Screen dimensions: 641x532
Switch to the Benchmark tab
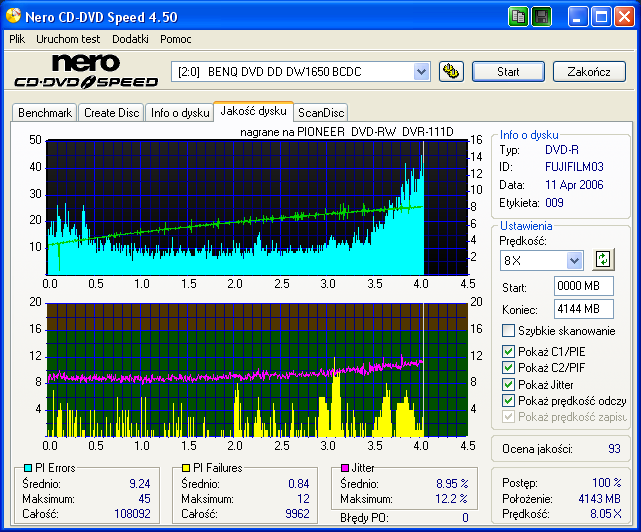point(45,113)
